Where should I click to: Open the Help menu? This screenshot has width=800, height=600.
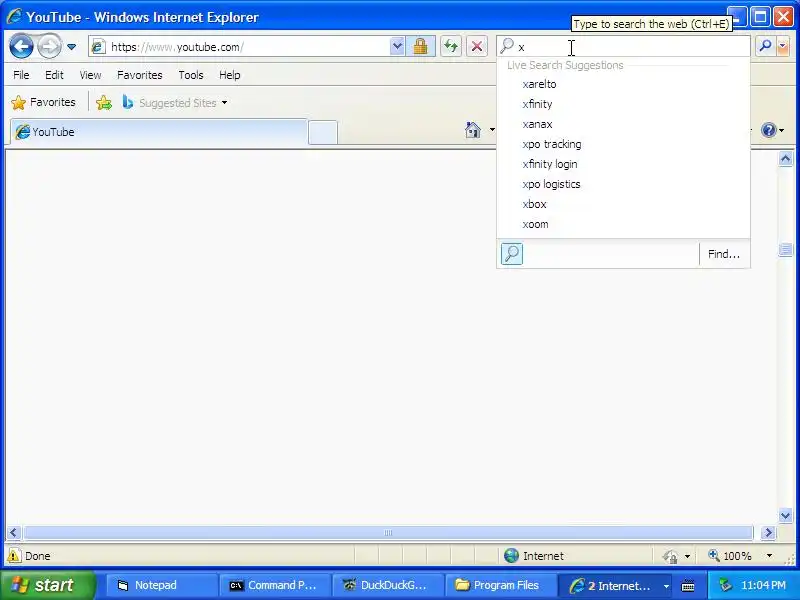tap(230, 75)
